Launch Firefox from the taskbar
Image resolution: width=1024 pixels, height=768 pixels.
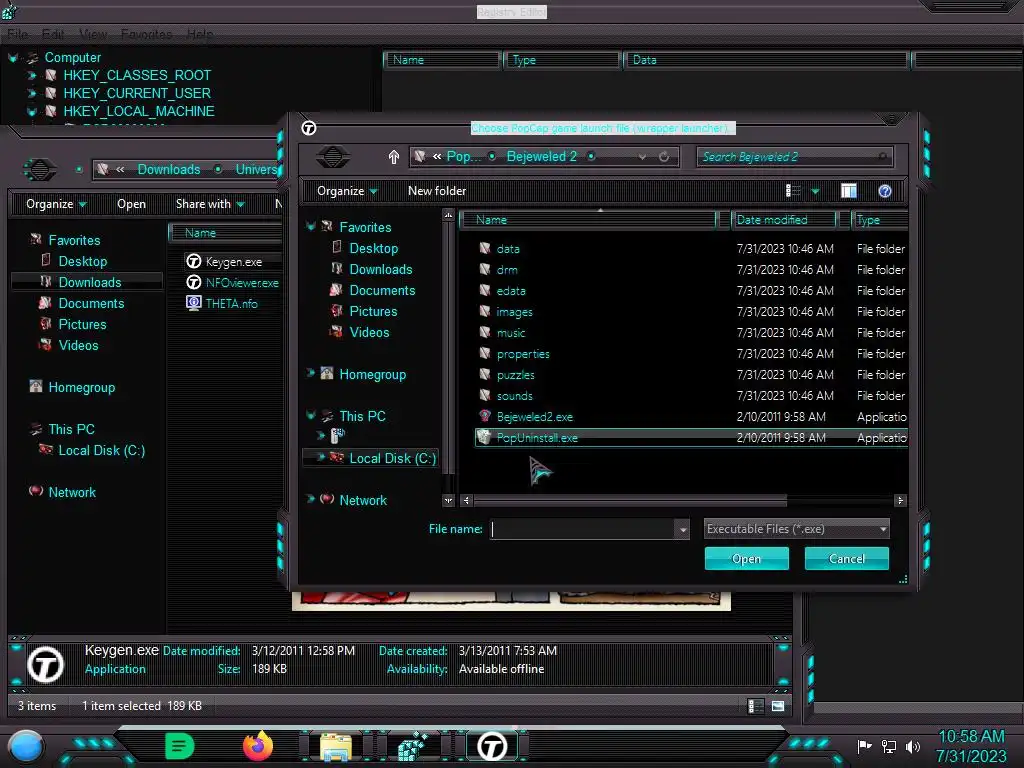(x=257, y=746)
